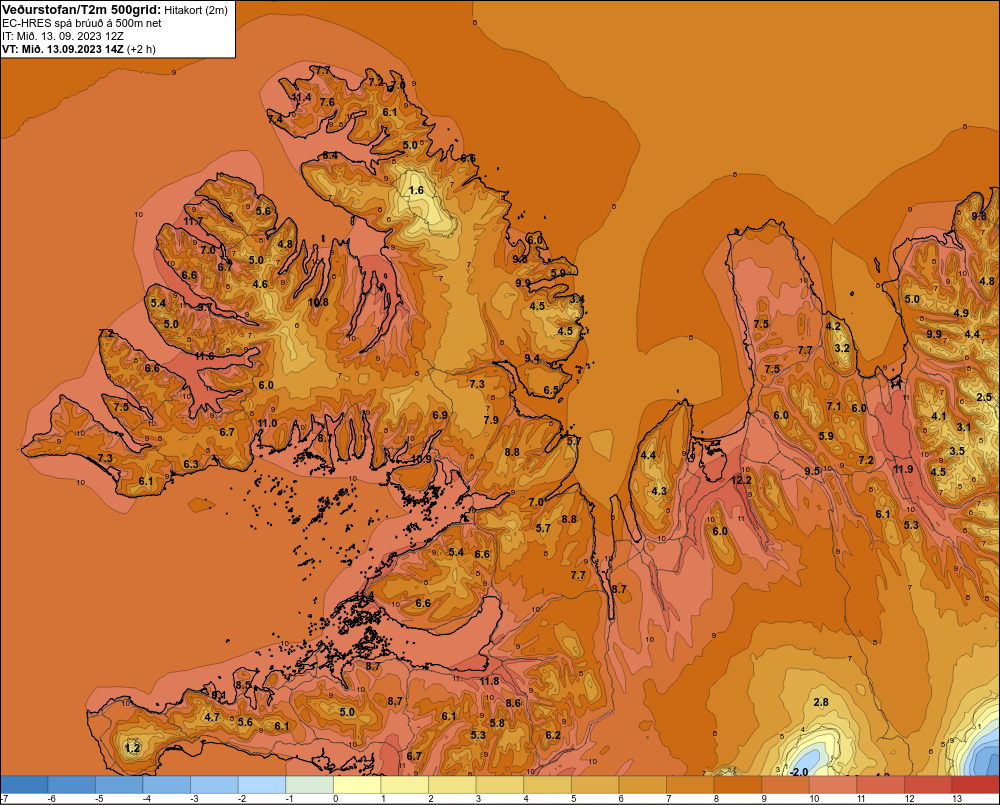Click the '1.6' temperature value on map
This screenshot has width=1000, height=805.
[416, 191]
